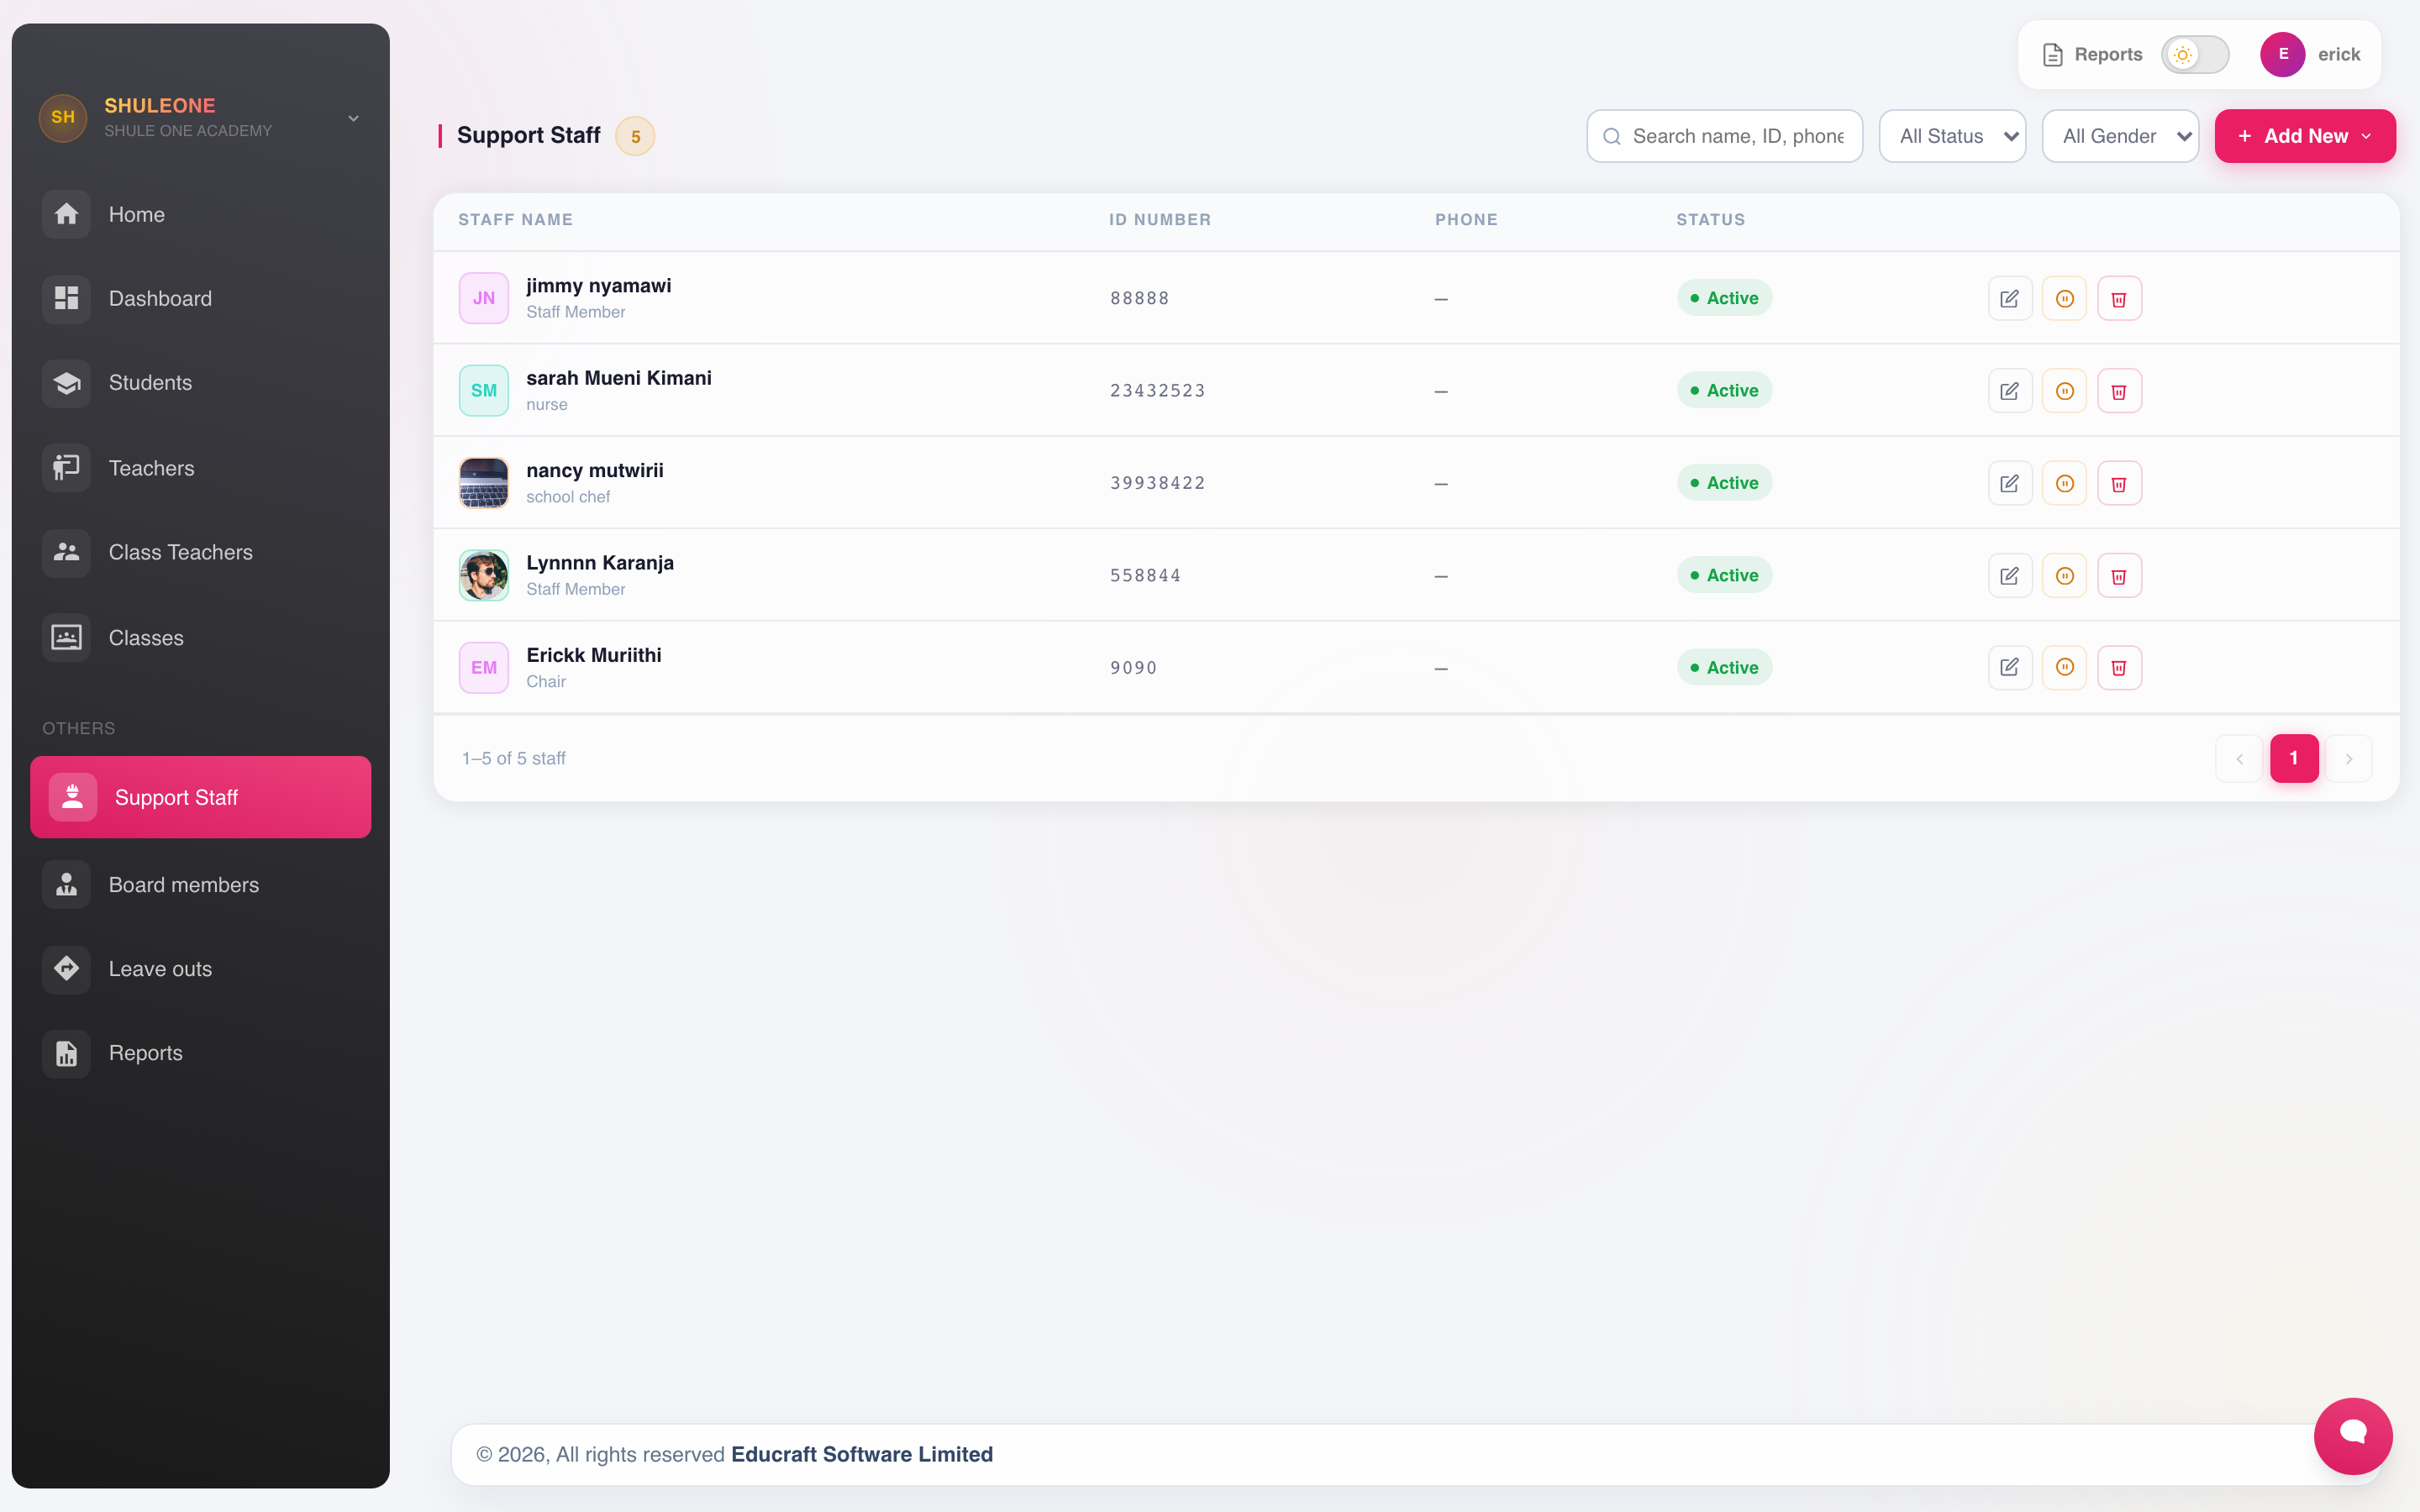Delete jimmy nyamawi with the trash icon
2420x1512 pixels.
point(2119,298)
